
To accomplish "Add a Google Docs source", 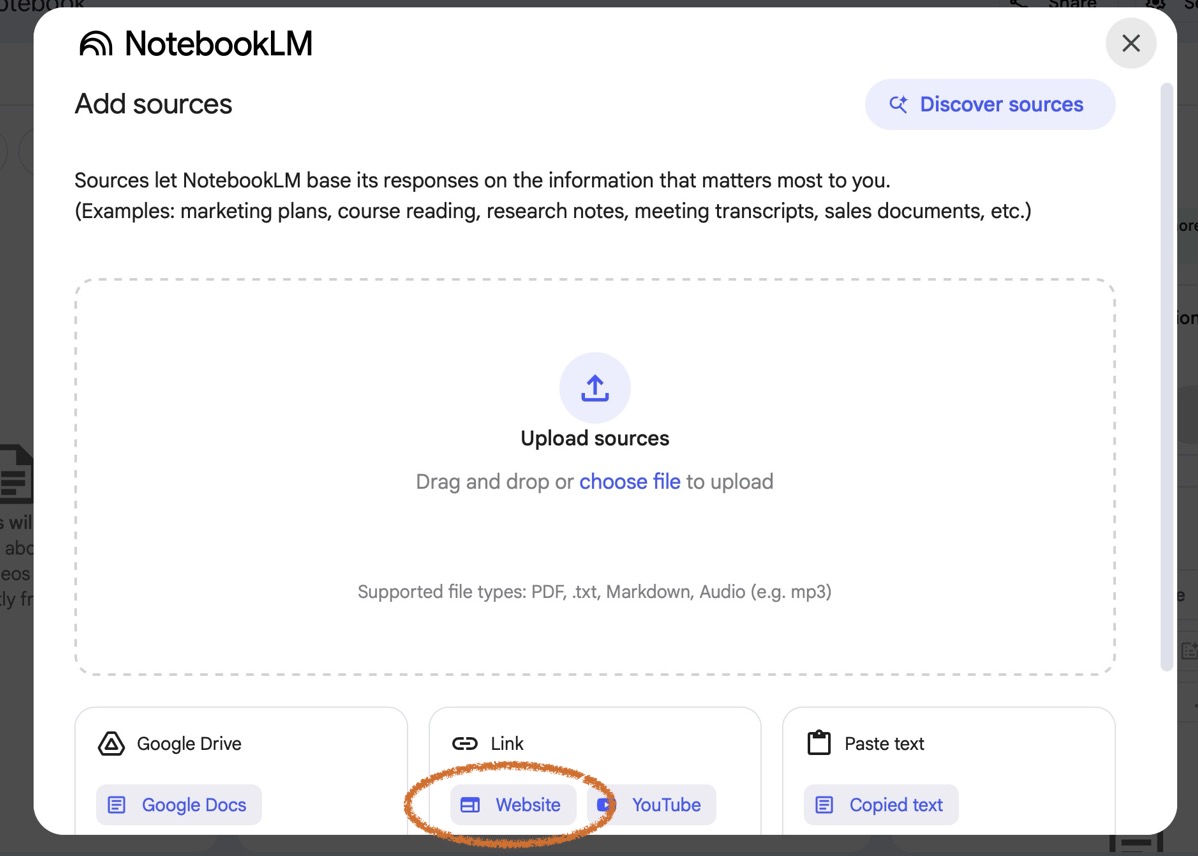I will 179,805.
